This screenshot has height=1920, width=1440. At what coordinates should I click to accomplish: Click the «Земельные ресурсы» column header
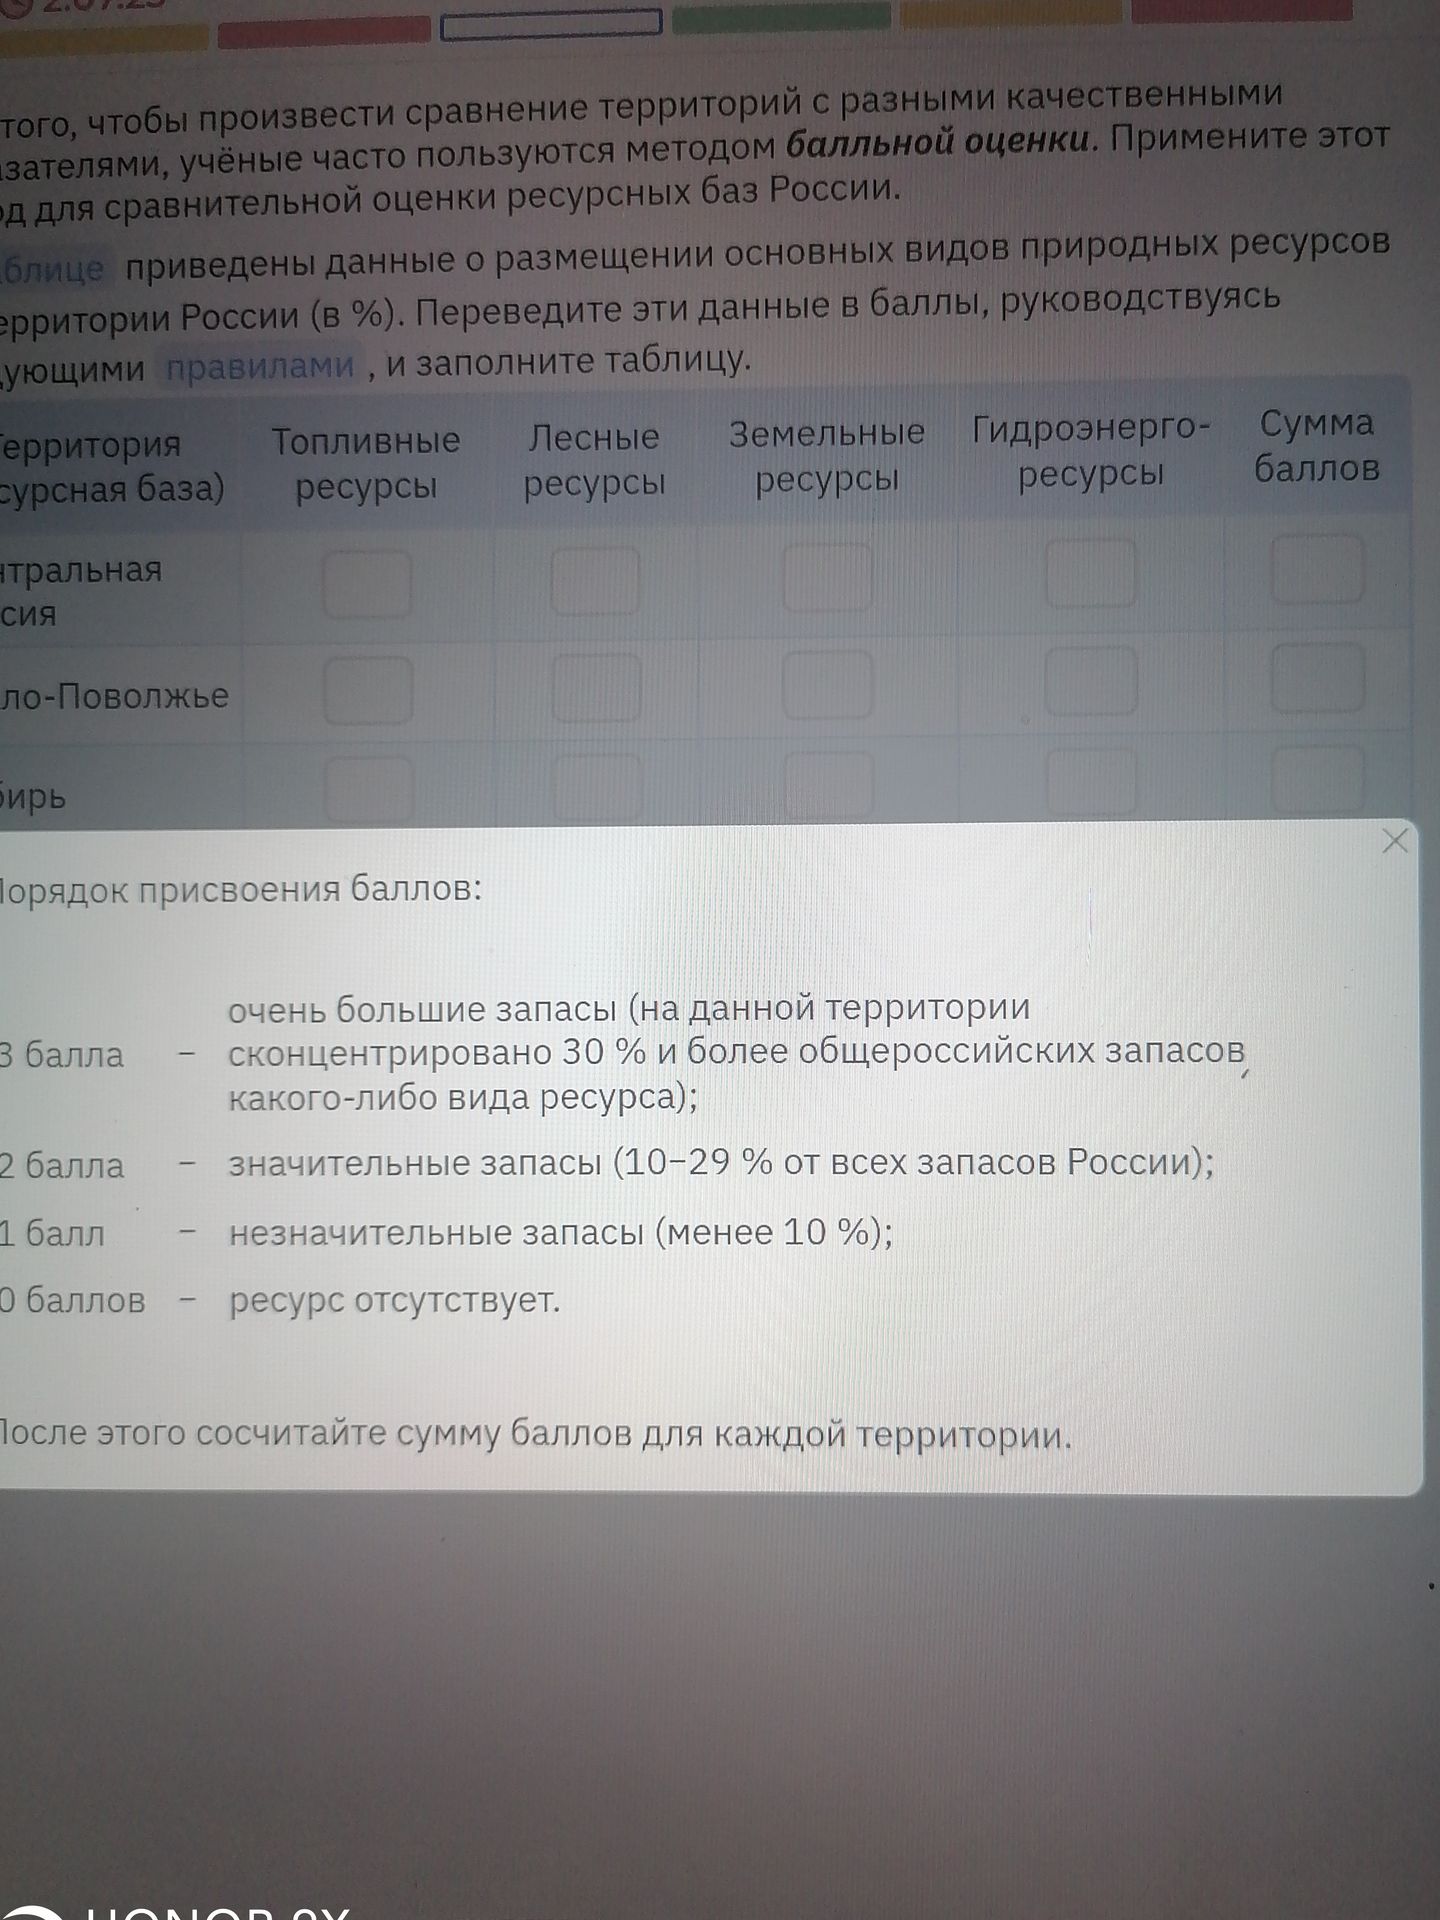[827, 456]
